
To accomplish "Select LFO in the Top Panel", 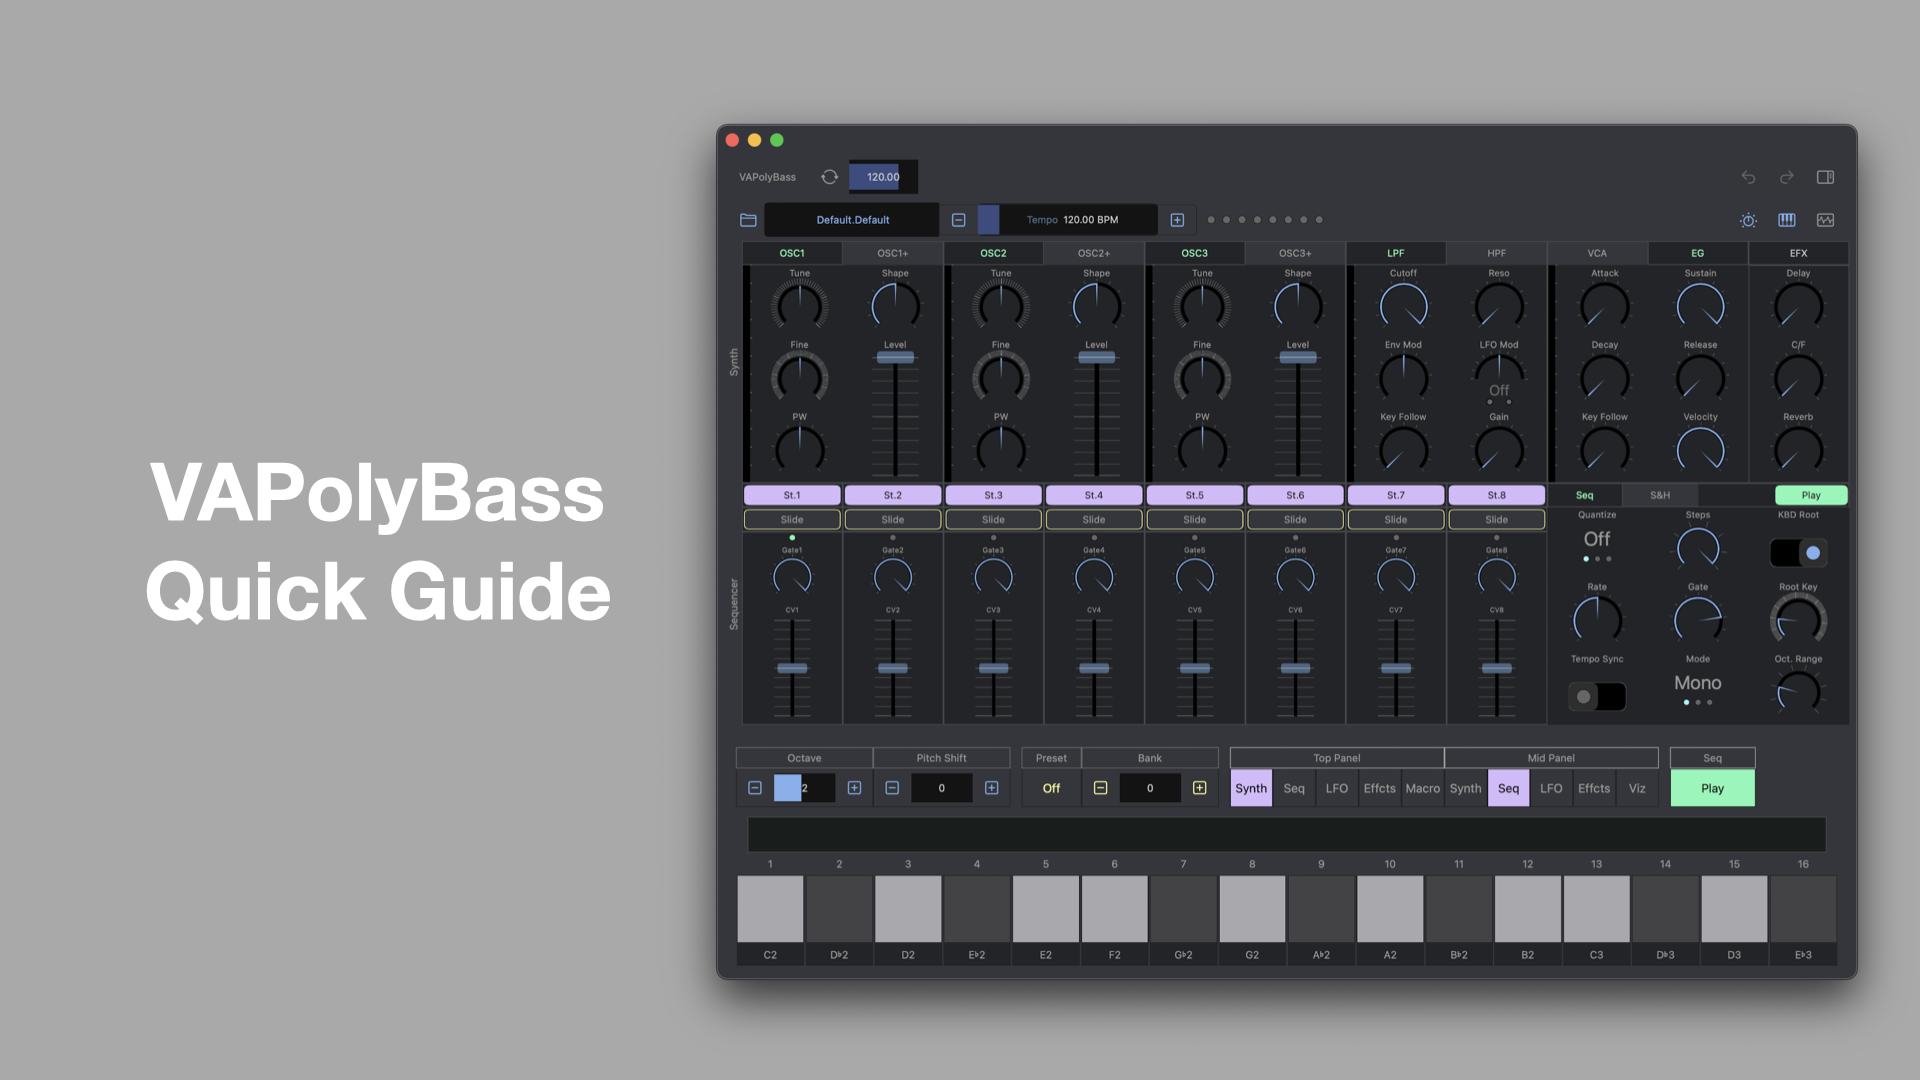I will click(1336, 788).
